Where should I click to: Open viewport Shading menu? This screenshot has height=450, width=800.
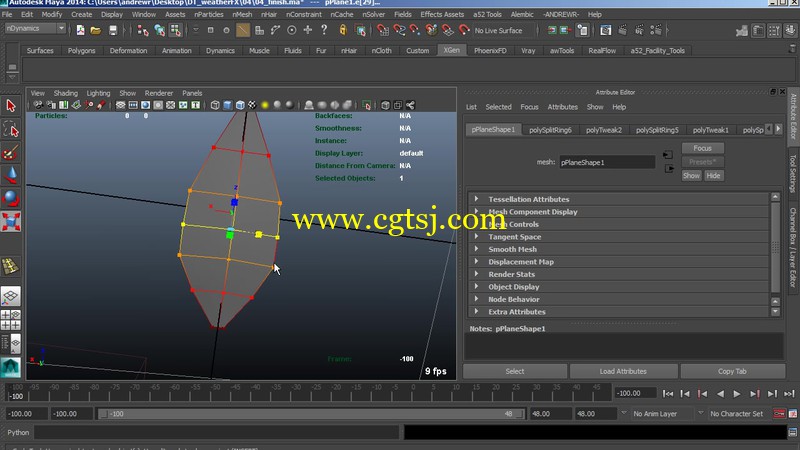(x=66, y=93)
